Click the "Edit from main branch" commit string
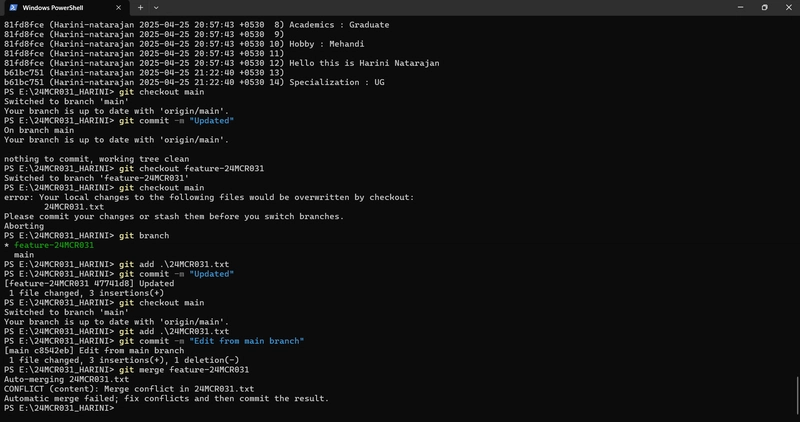800x422 pixels. coord(247,341)
